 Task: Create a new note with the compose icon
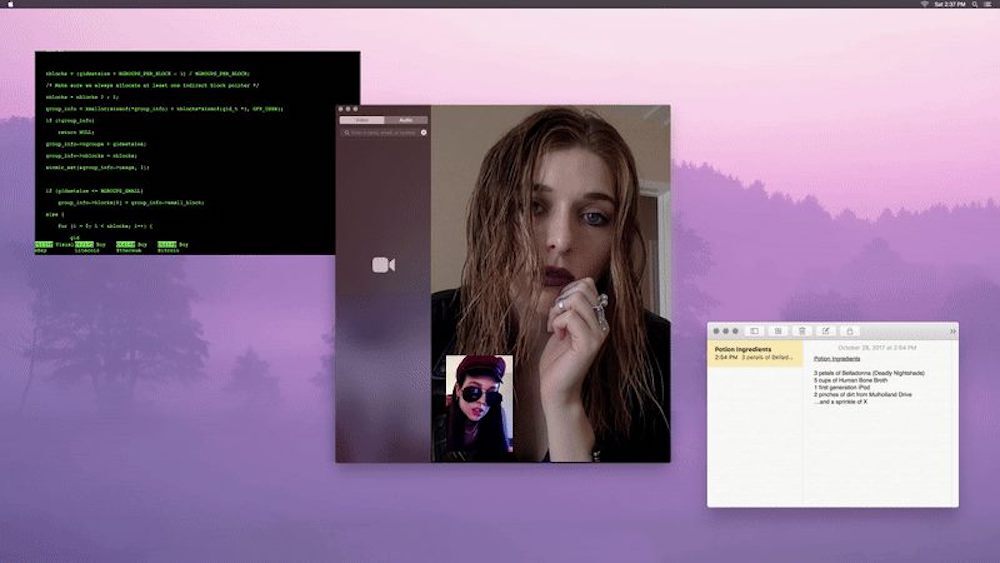point(826,331)
